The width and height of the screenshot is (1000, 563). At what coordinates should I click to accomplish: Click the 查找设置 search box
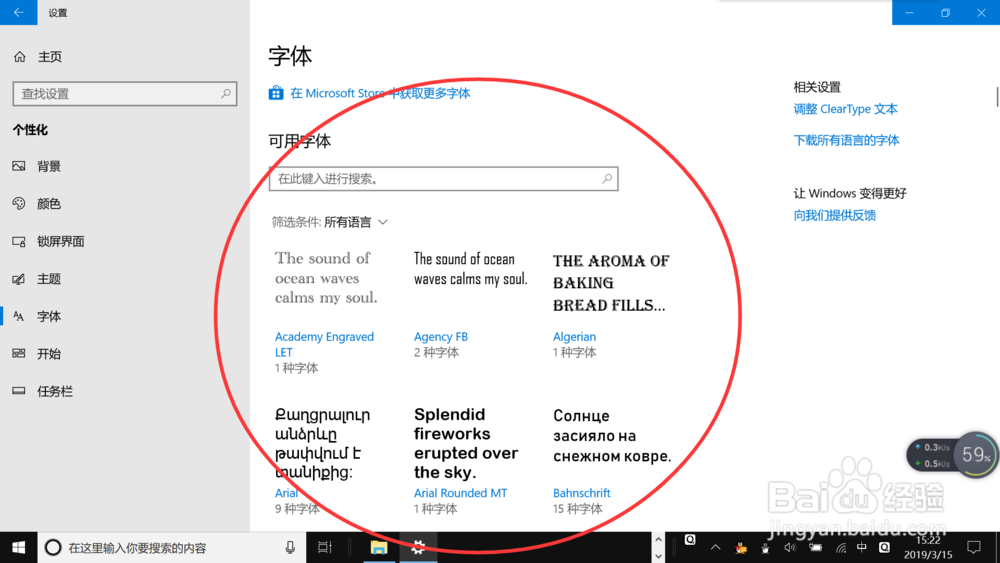coord(125,94)
